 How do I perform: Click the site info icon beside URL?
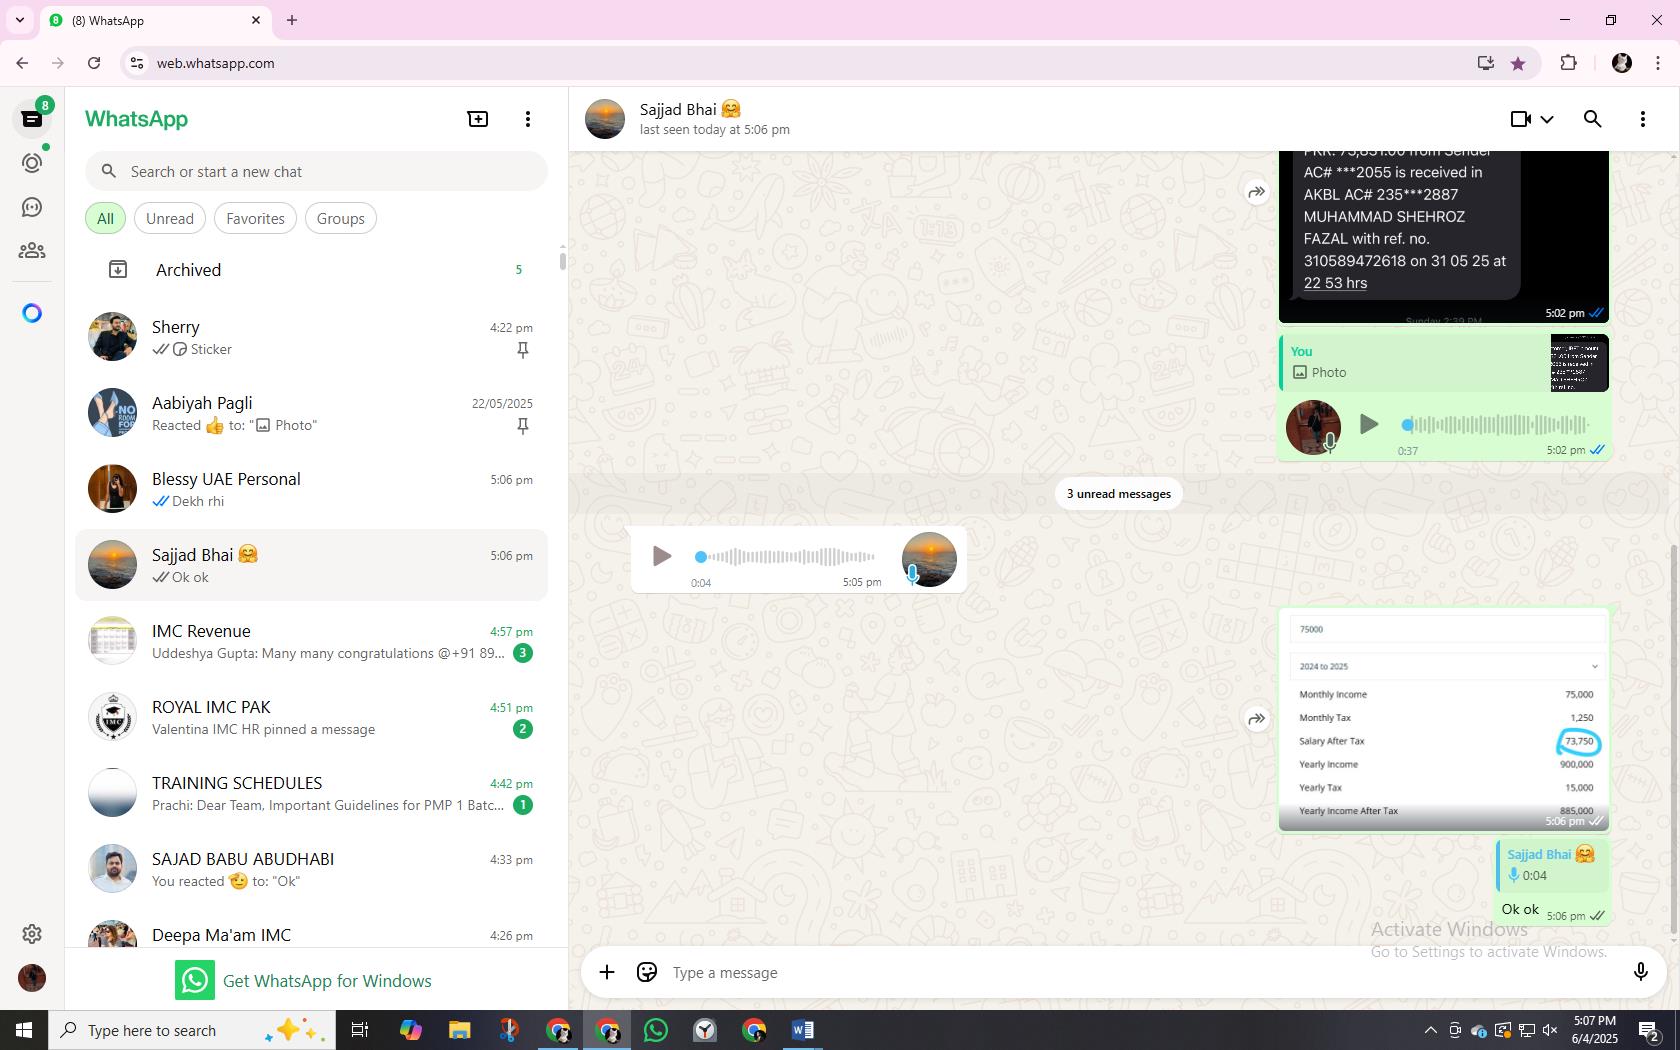click(x=137, y=63)
